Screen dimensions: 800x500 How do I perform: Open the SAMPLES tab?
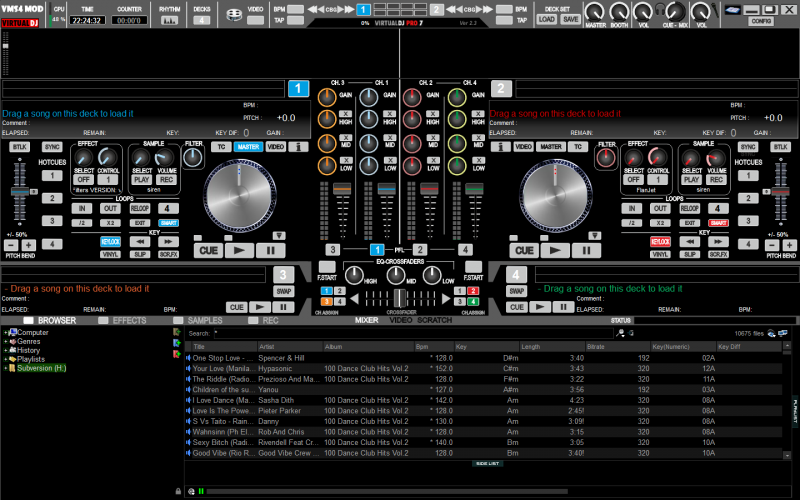coord(205,320)
